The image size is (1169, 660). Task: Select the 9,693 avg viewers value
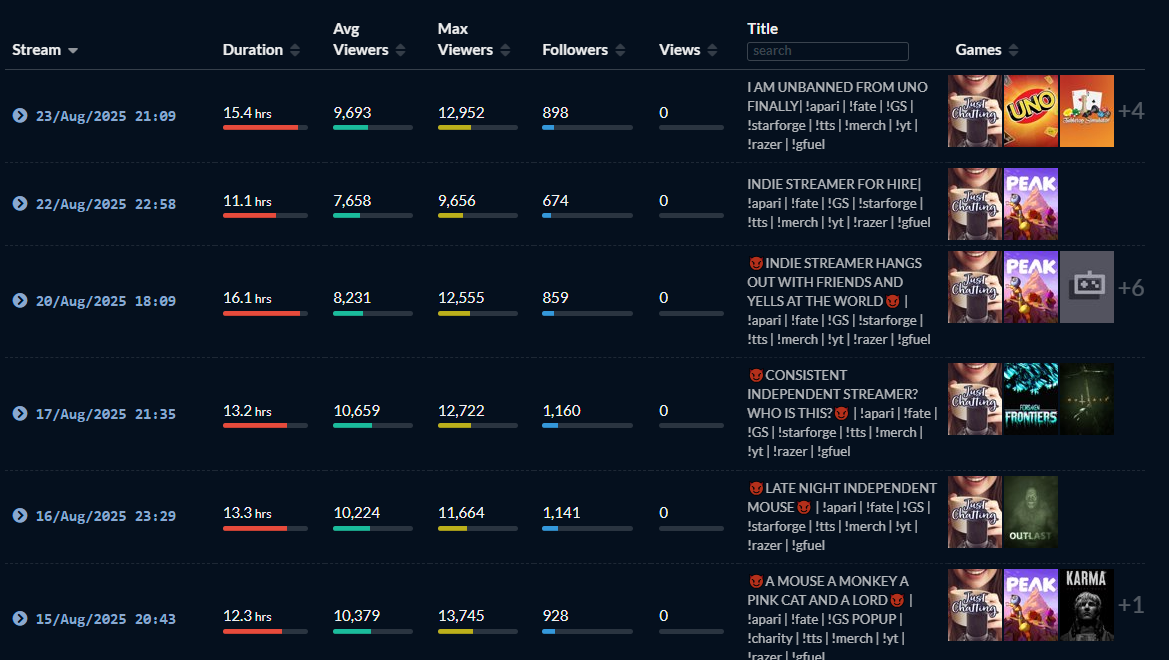(352, 113)
